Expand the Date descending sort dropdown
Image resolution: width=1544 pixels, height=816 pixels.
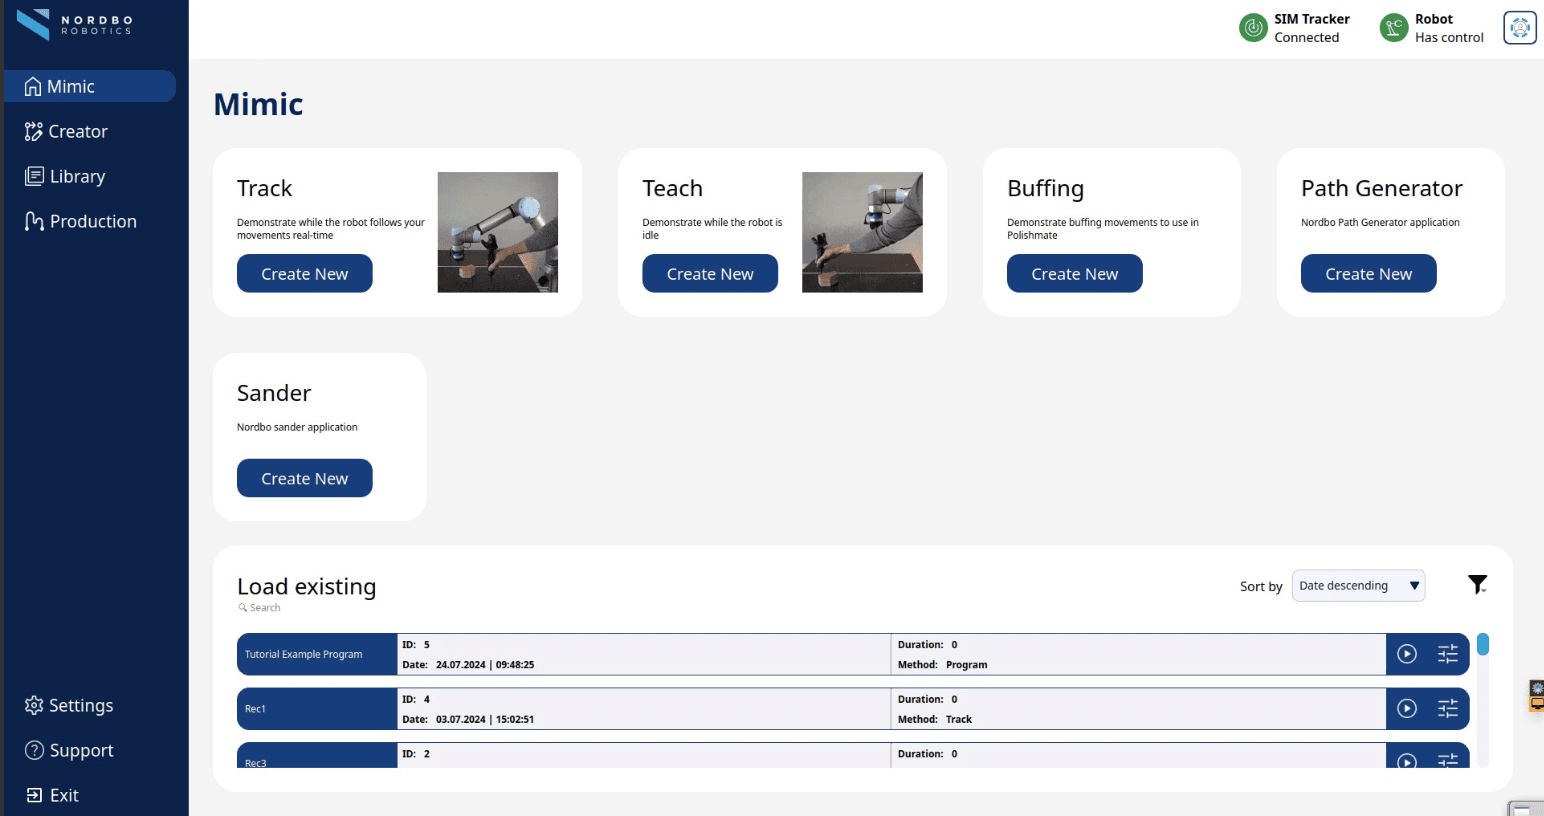coord(1358,586)
